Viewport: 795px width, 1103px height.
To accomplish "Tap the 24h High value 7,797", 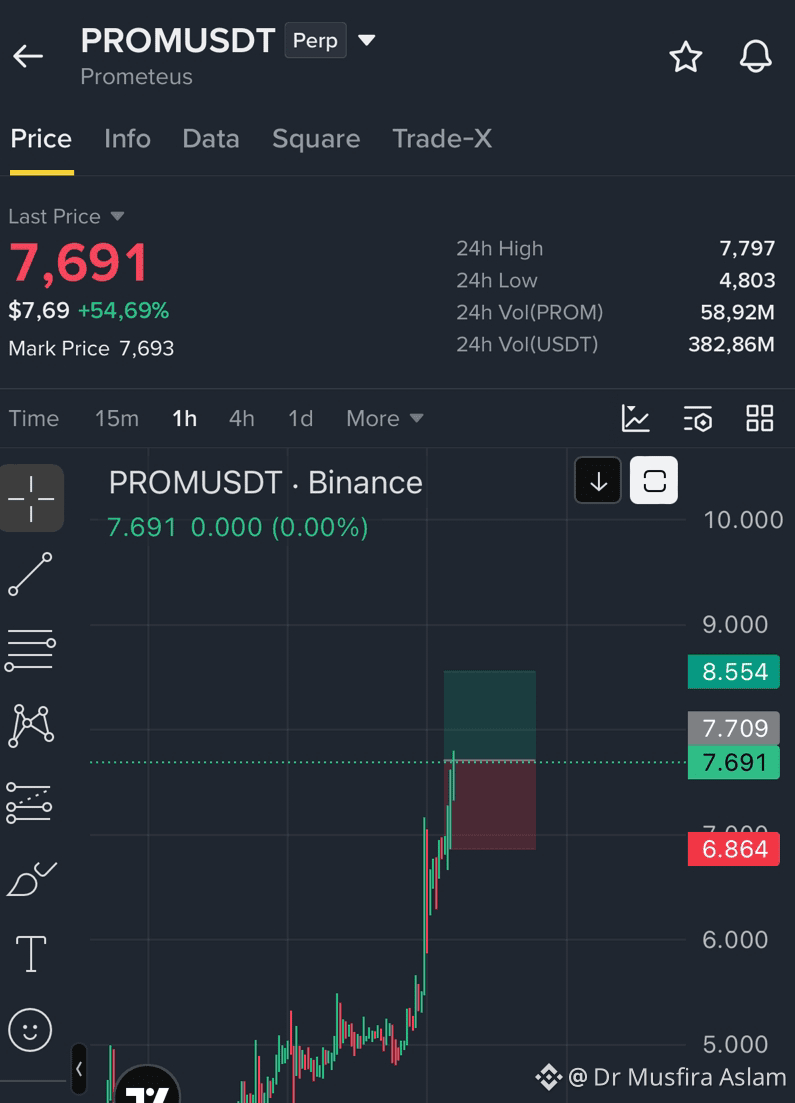I will coord(746,248).
